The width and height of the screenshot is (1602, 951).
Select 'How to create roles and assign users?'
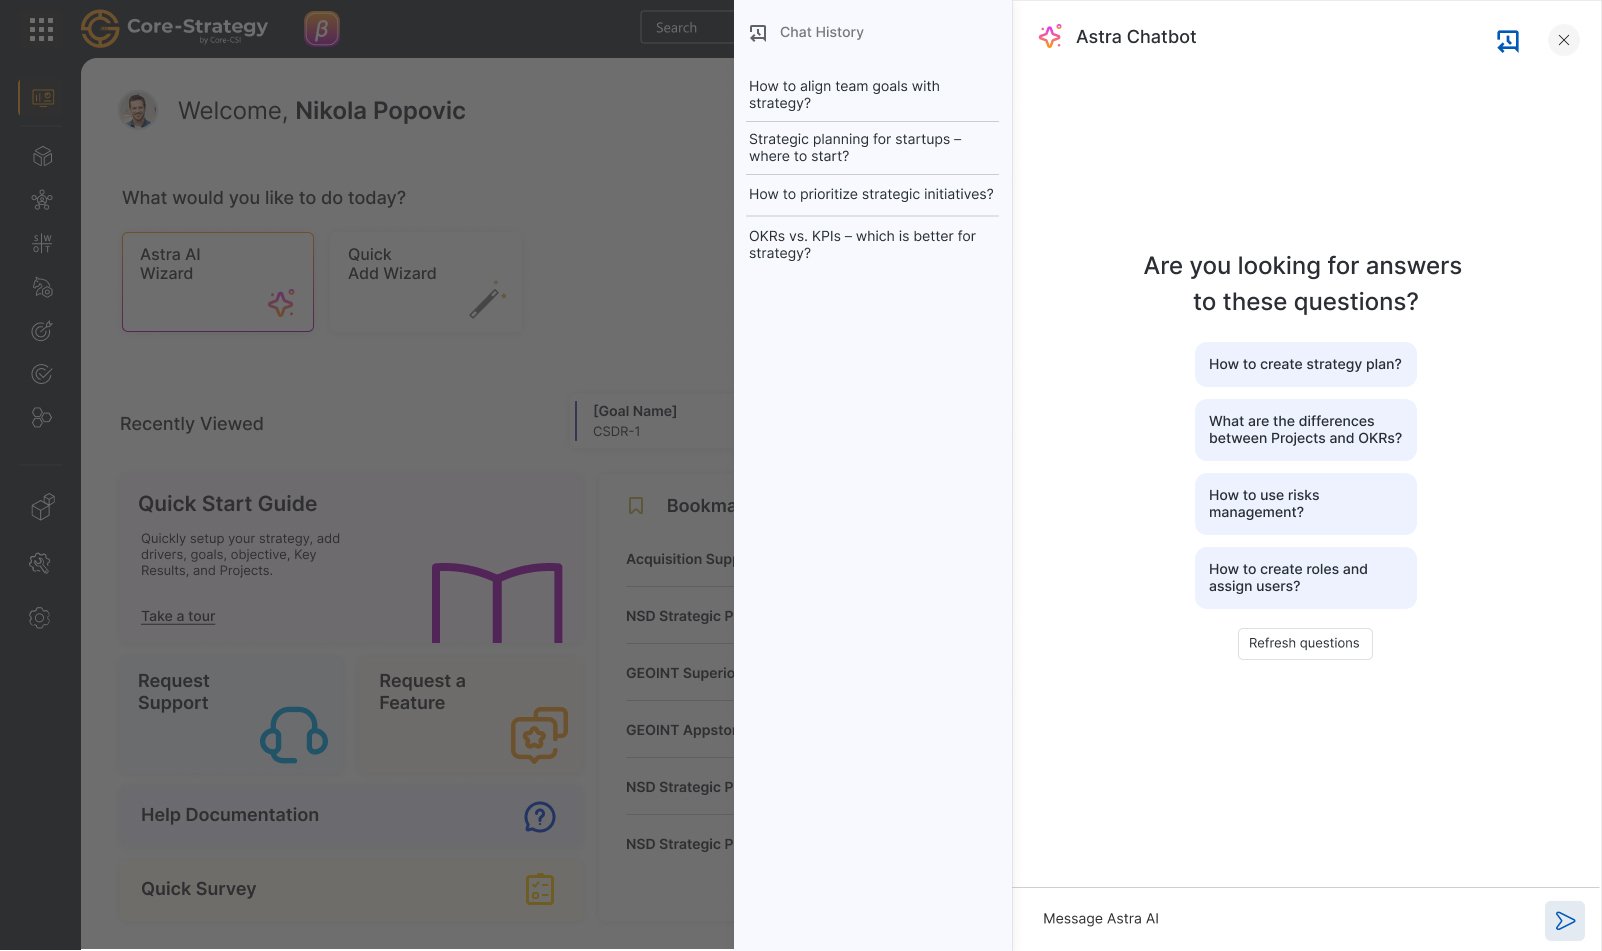[x=1306, y=578]
